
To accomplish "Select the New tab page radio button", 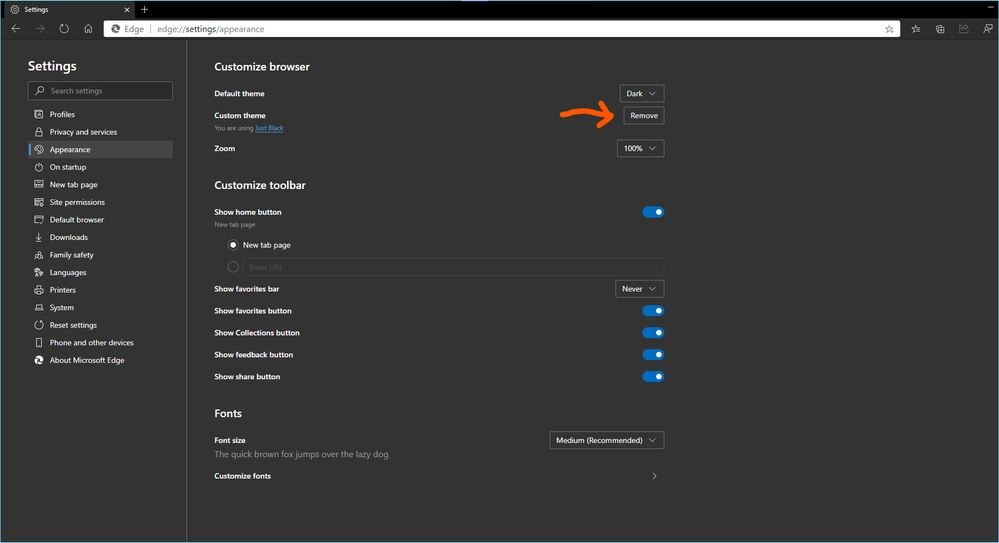I will pos(233,245).
